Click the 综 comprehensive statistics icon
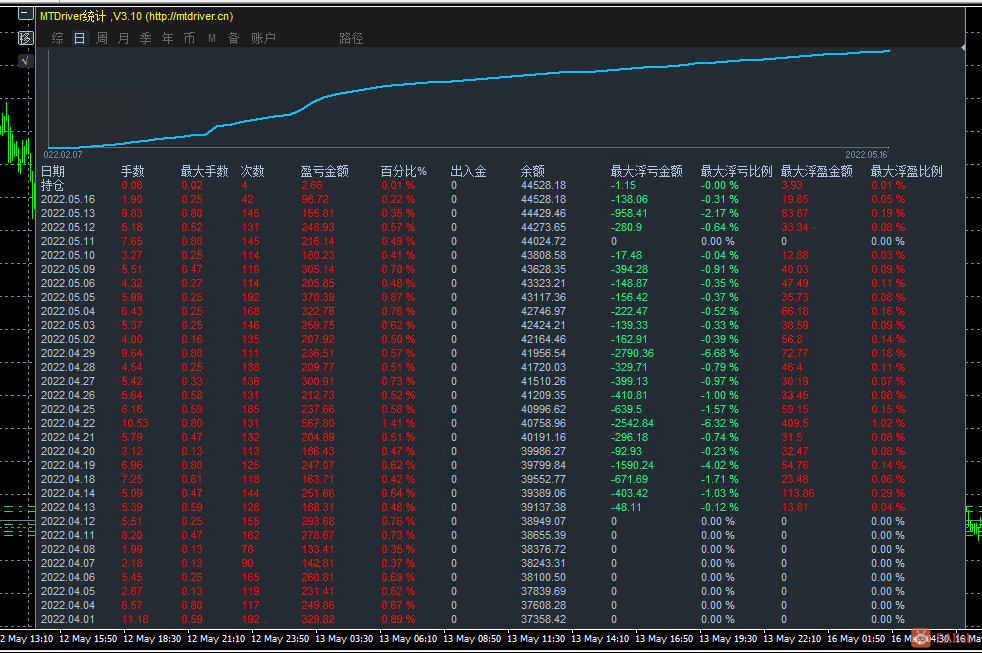 pos(57,38)
